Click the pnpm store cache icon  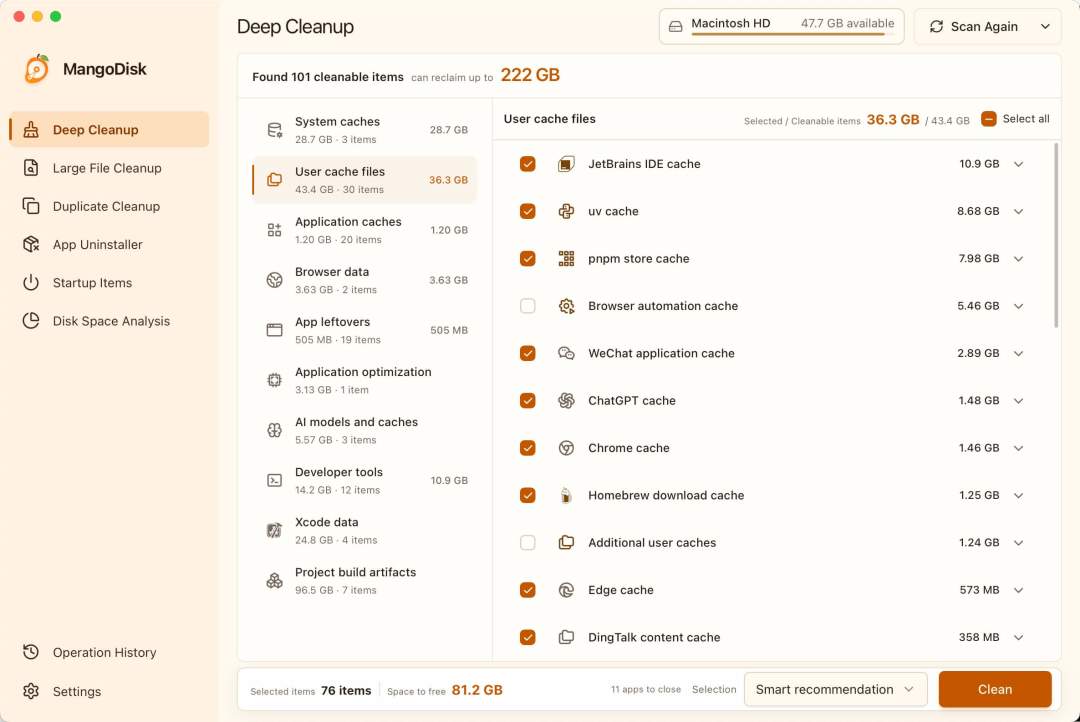[566, 258]
